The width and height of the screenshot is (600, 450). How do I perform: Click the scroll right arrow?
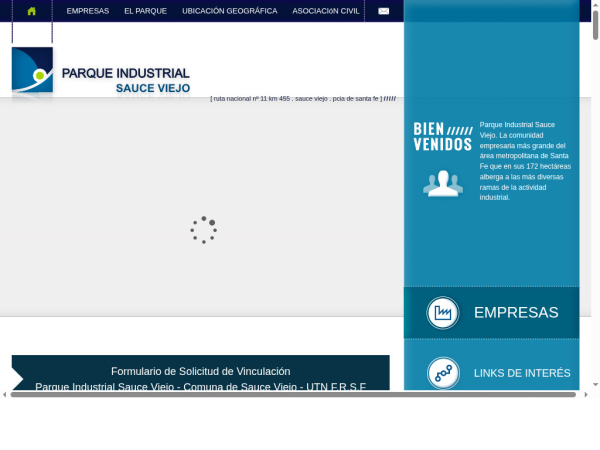coord(586,395)
